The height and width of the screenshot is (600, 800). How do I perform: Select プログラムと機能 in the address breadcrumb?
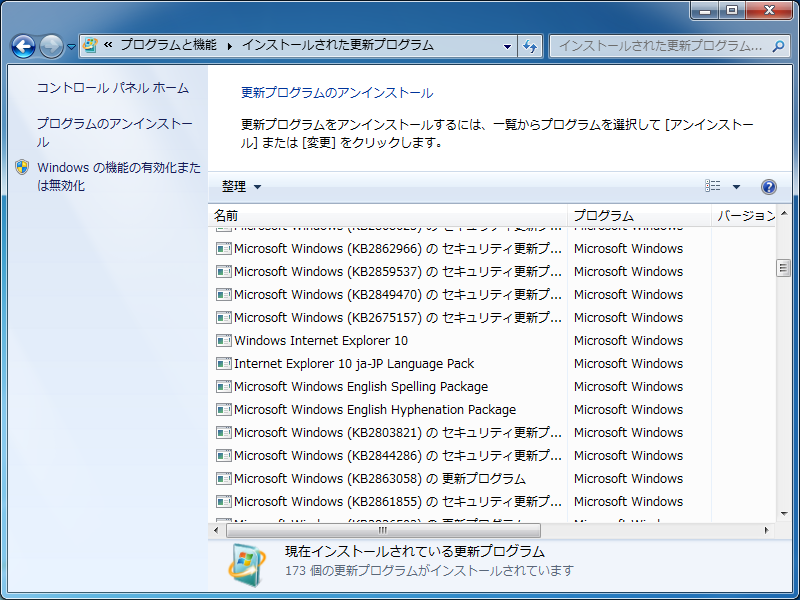(168, 45)
